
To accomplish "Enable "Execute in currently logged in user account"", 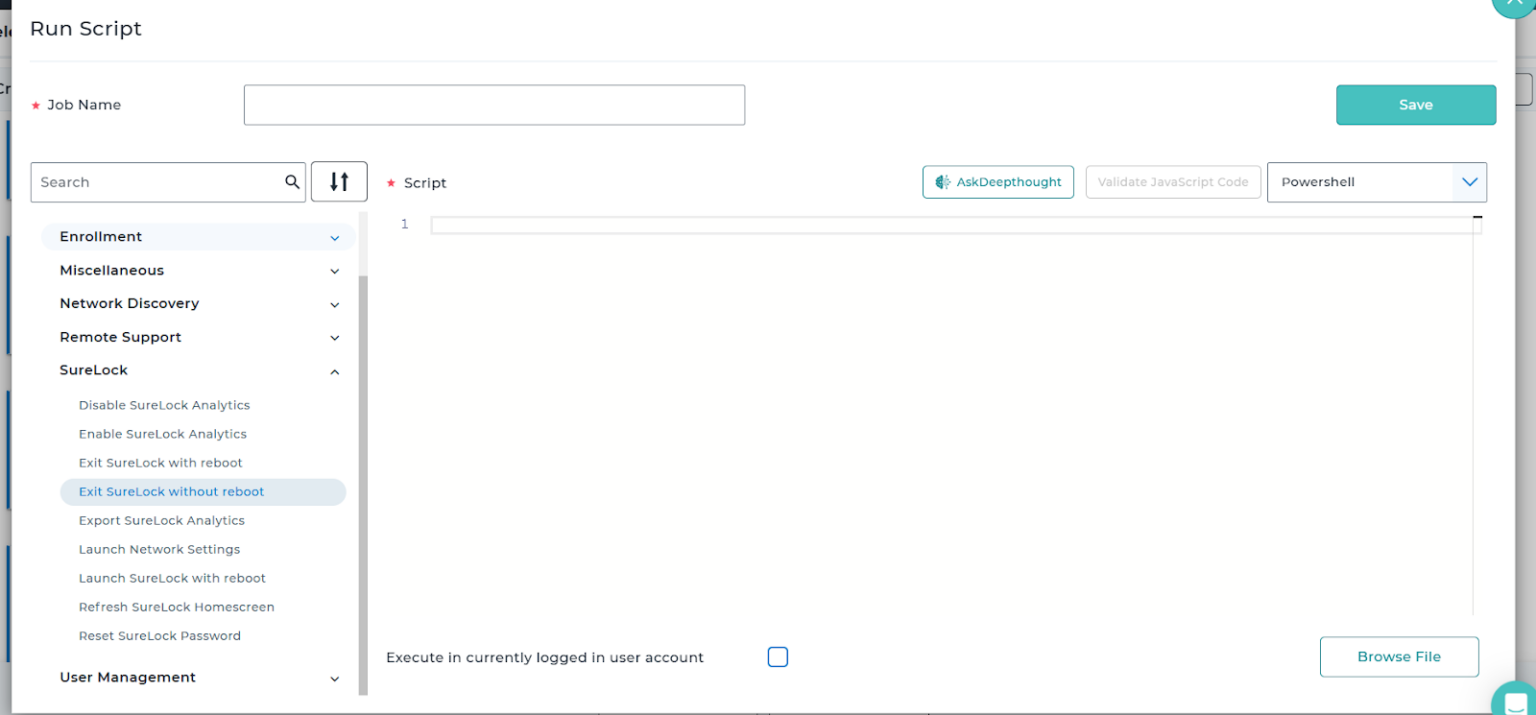I will [x=777, y=657].
